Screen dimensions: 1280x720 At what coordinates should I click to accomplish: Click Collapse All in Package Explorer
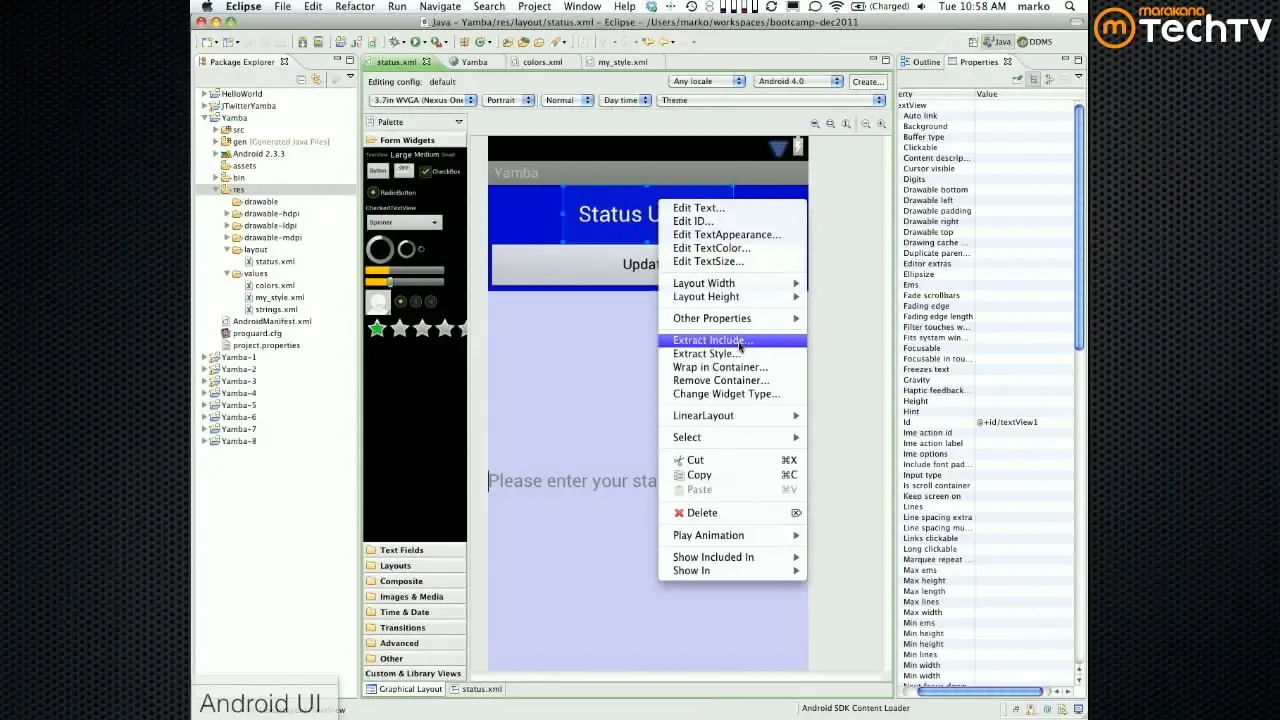[x=301, y=78]
